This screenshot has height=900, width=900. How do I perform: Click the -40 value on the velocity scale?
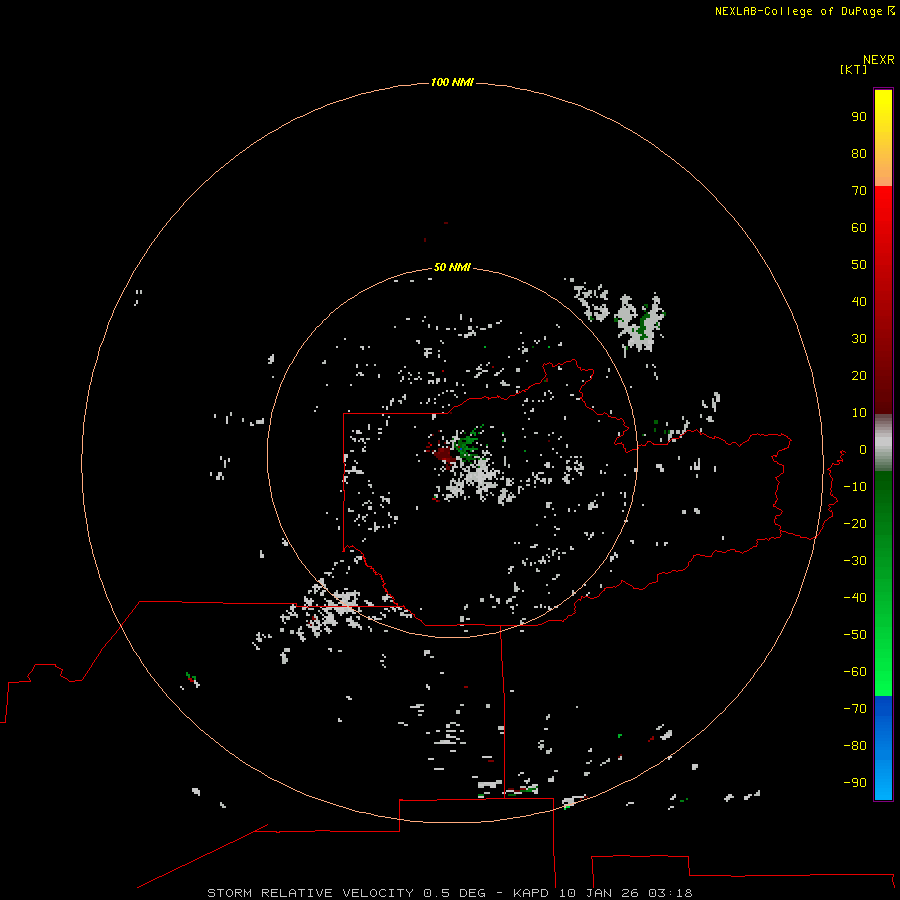pyautogui.click(x=855, y=598)
